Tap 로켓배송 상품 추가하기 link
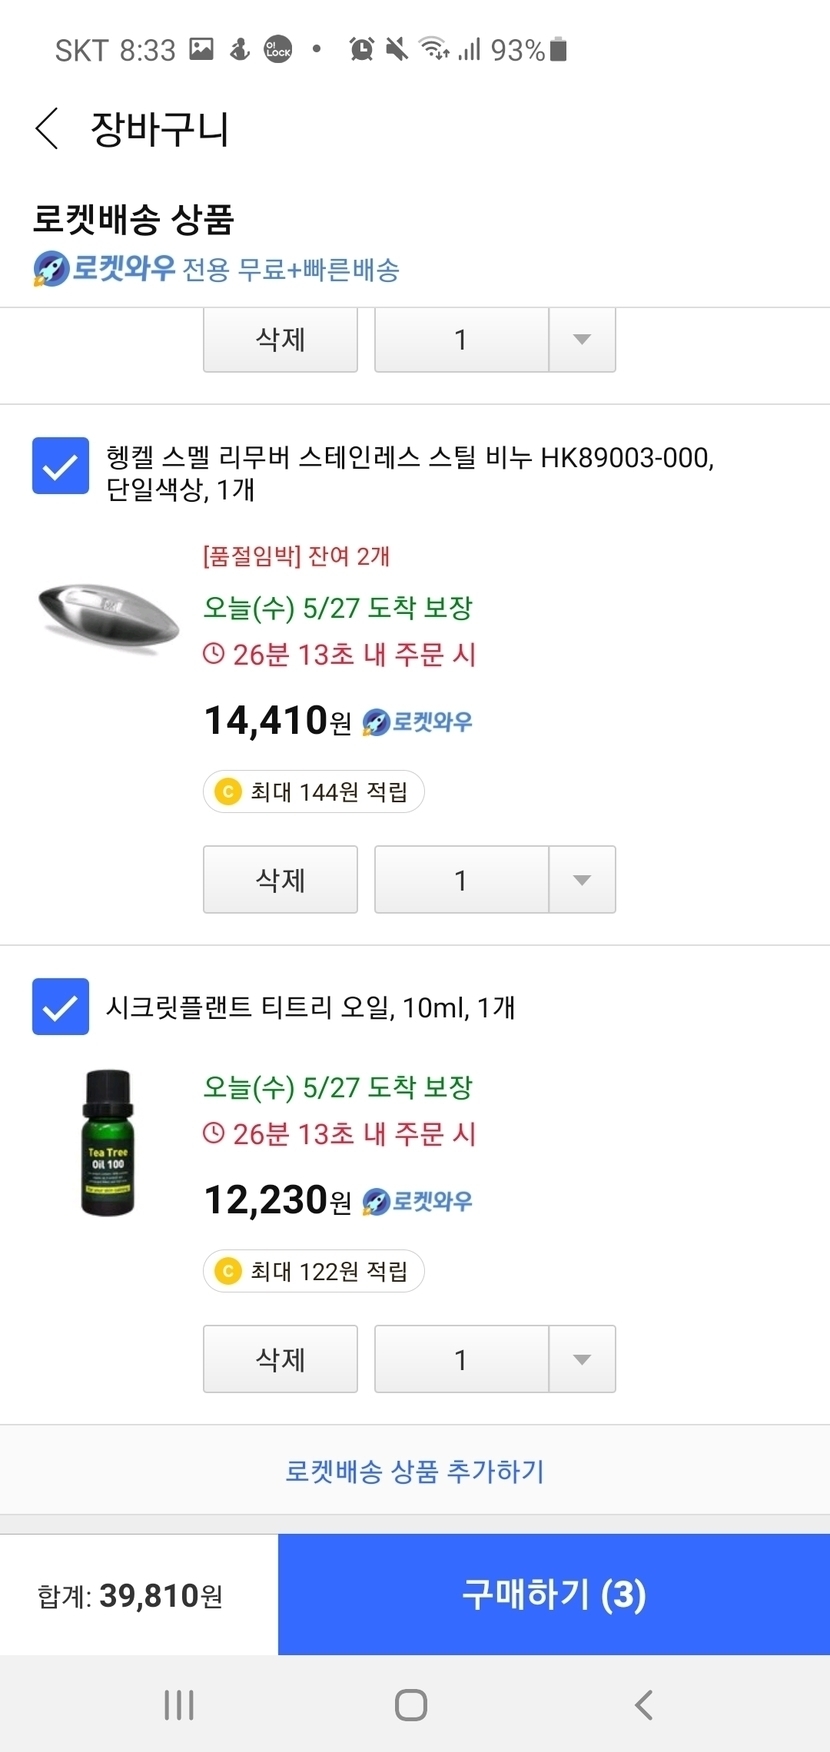 (x=415, y=1471)
